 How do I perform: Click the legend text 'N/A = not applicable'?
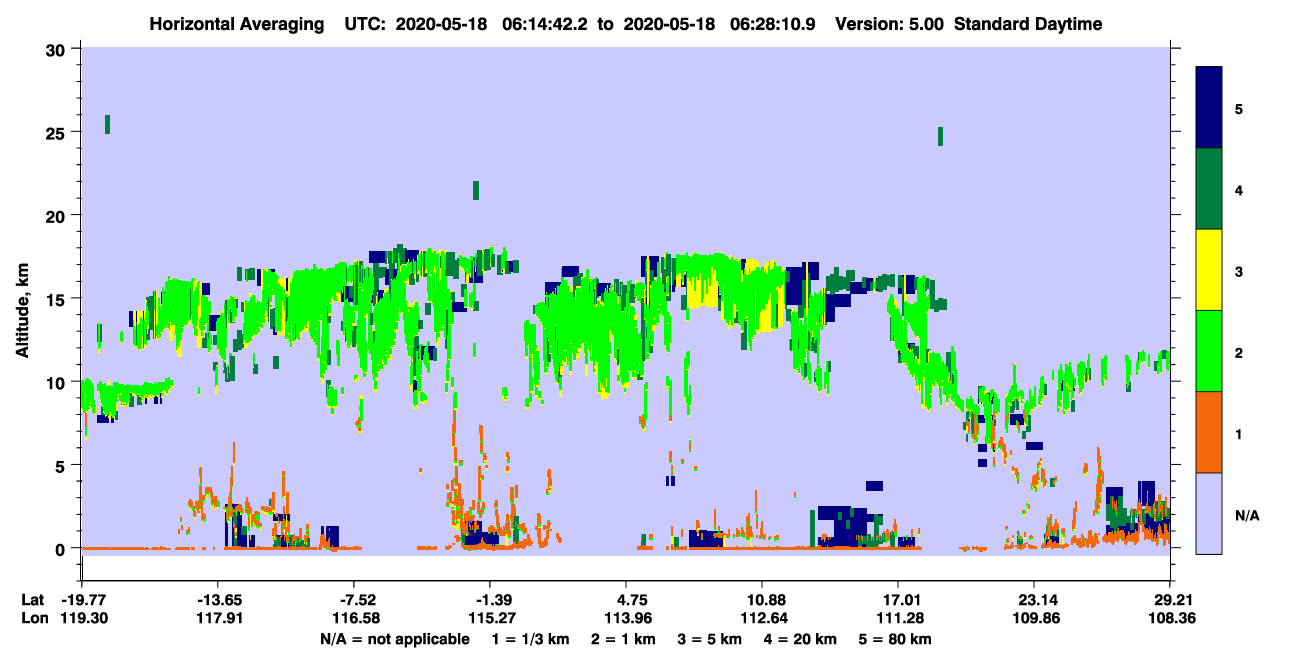coord(394,638)
